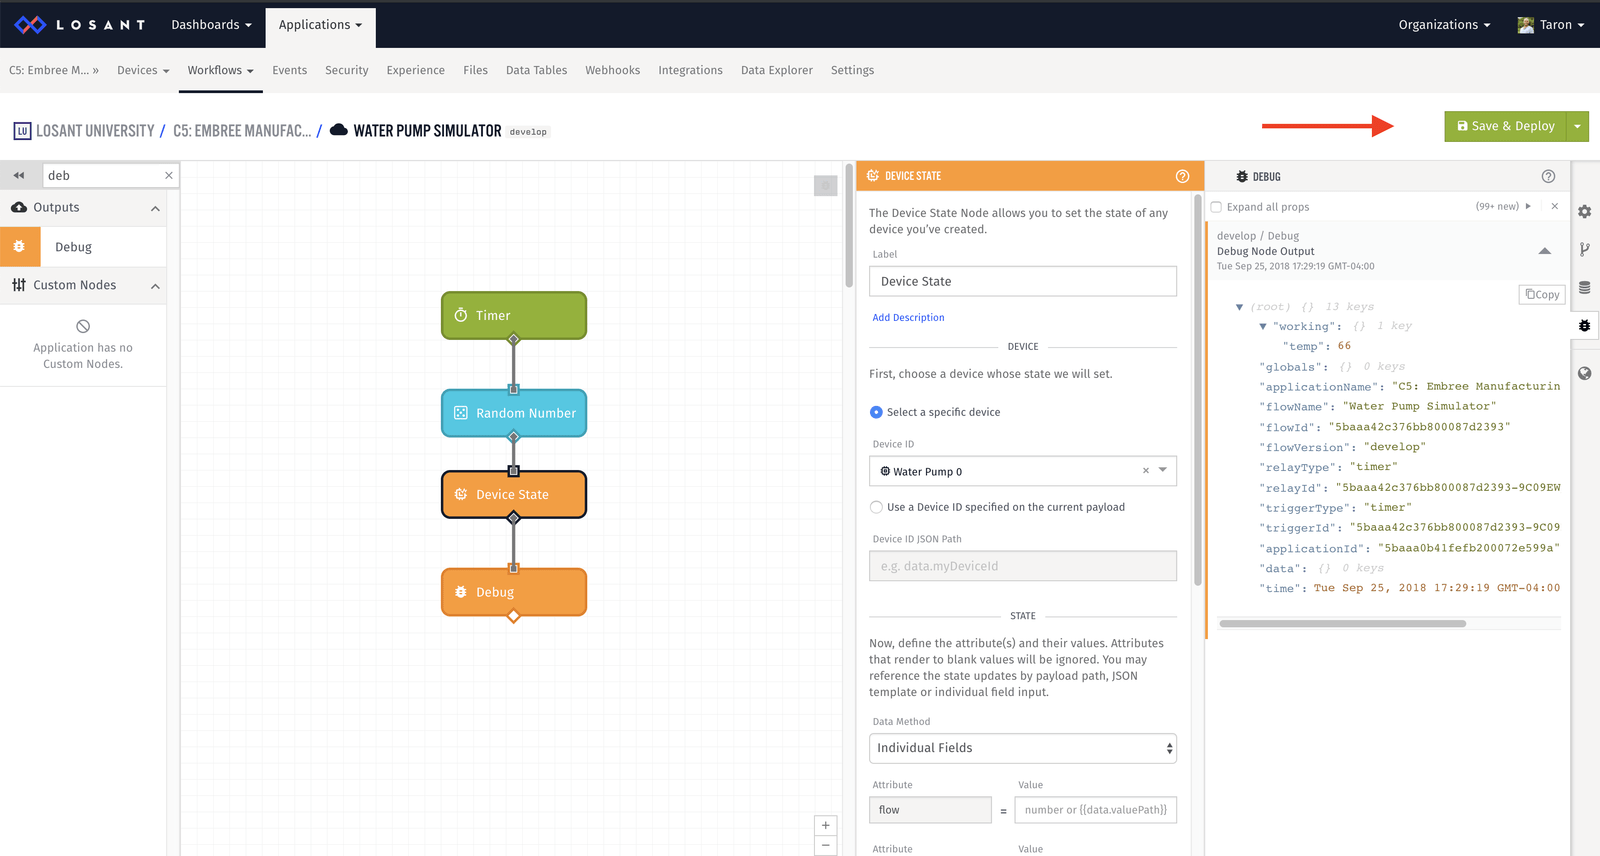Choose Use a Device ID on payload radio

(x=876, y=507)
